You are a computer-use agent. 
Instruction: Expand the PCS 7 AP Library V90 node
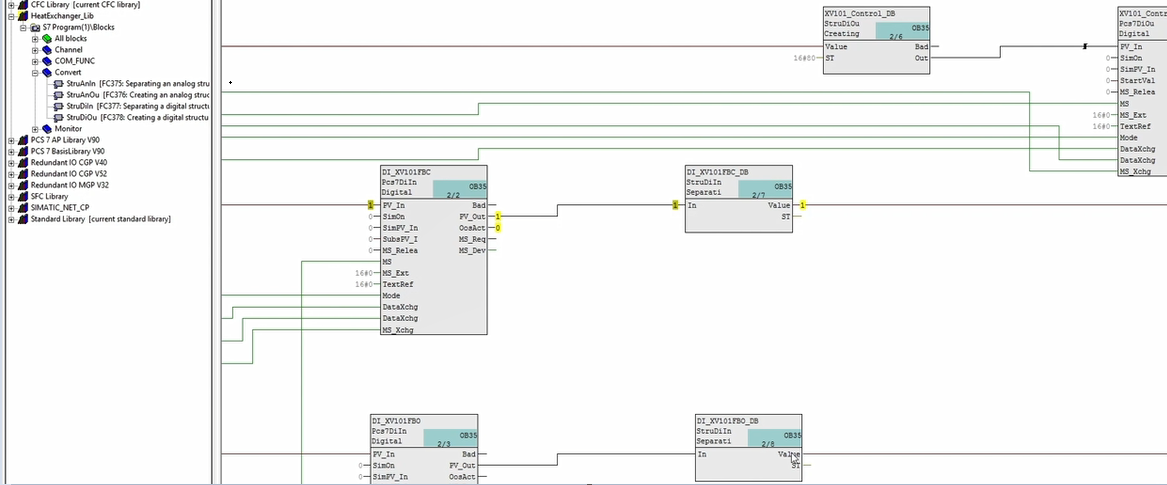pyautogui.click(x=11, y=140)
